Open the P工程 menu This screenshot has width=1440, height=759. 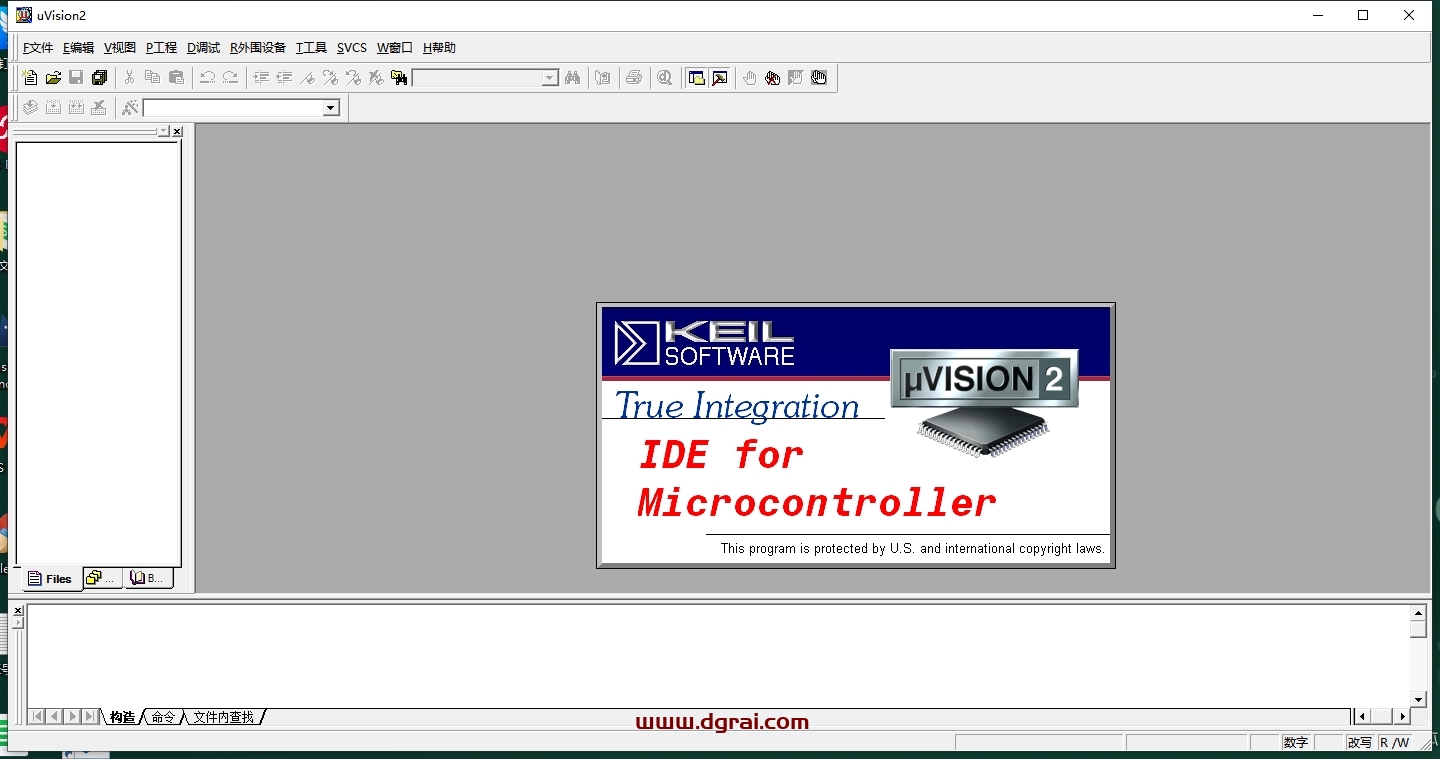click(x=161, y=48)
